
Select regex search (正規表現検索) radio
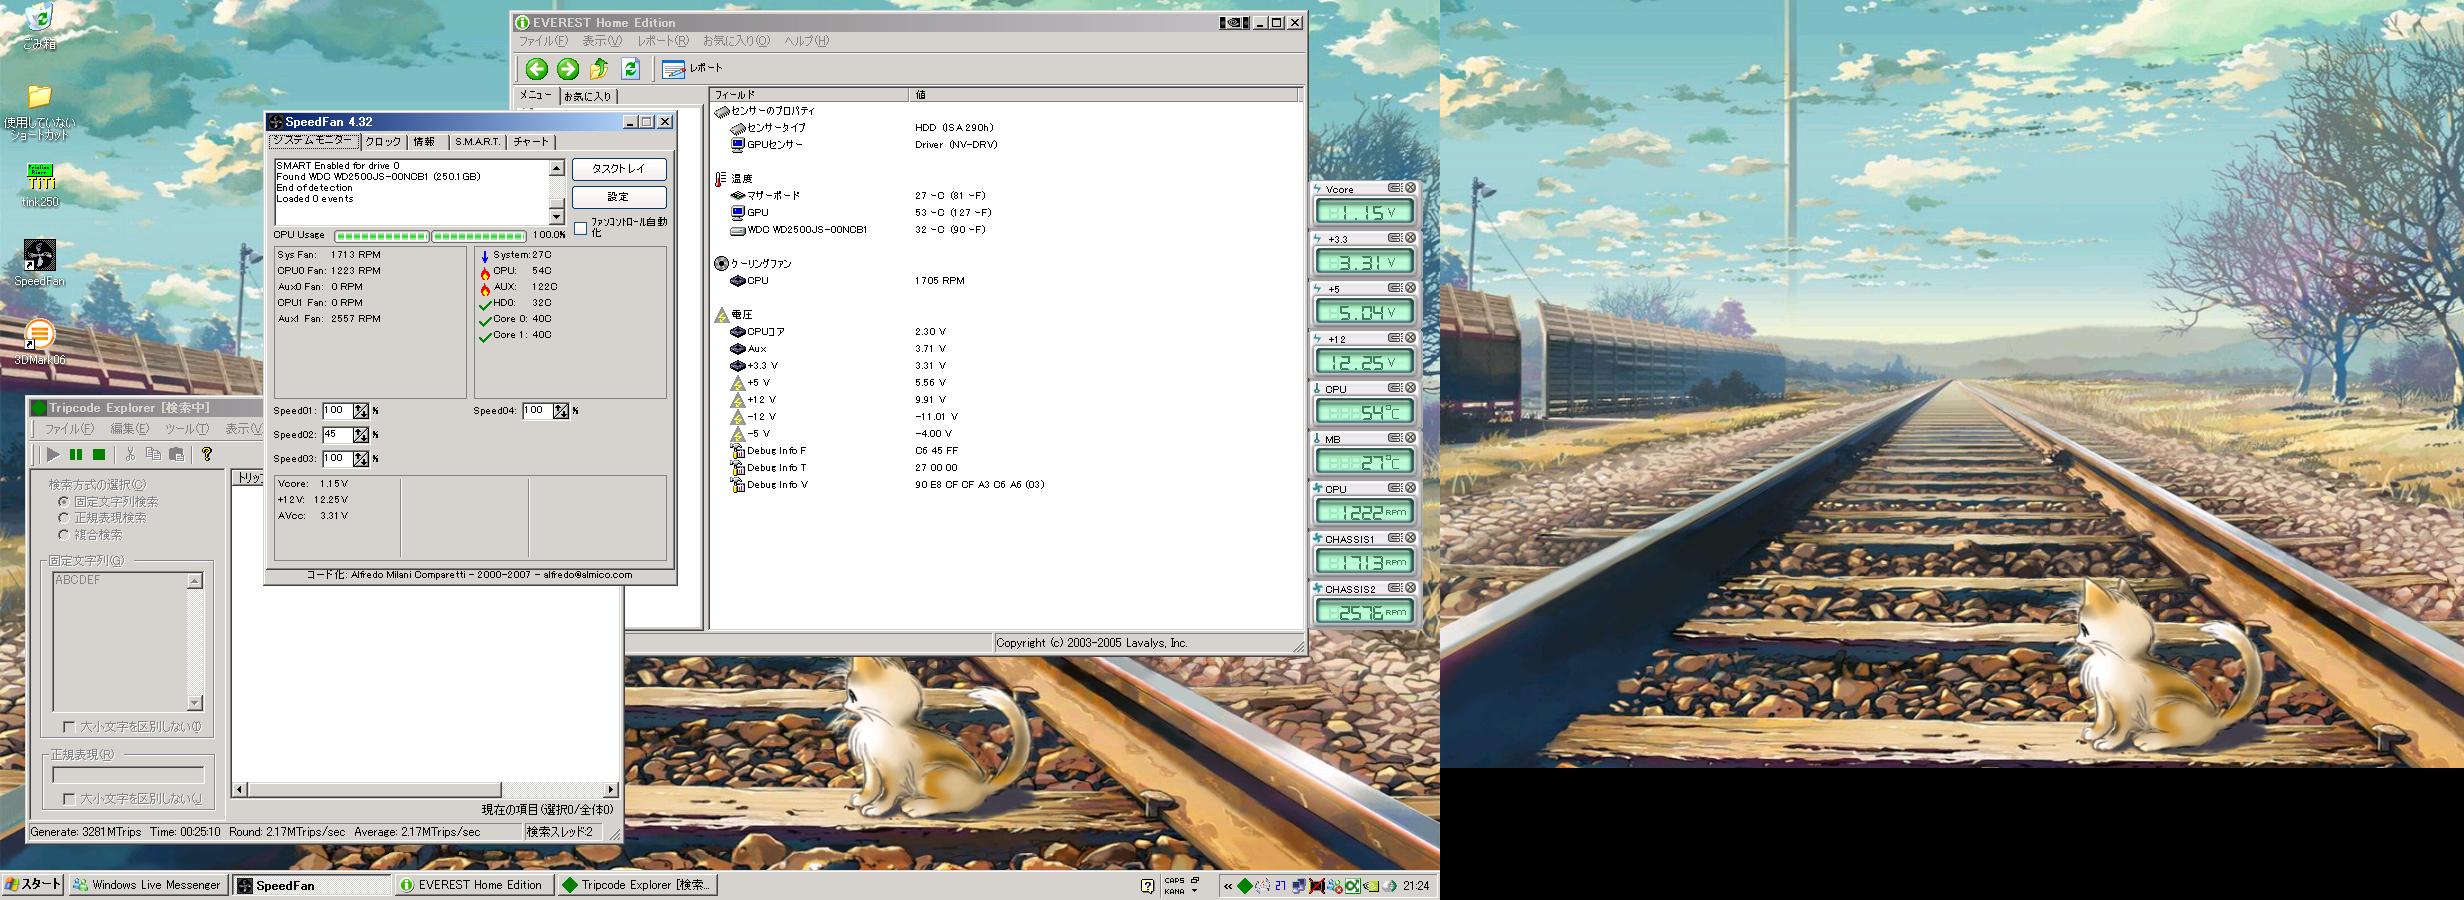coord(64,518)
